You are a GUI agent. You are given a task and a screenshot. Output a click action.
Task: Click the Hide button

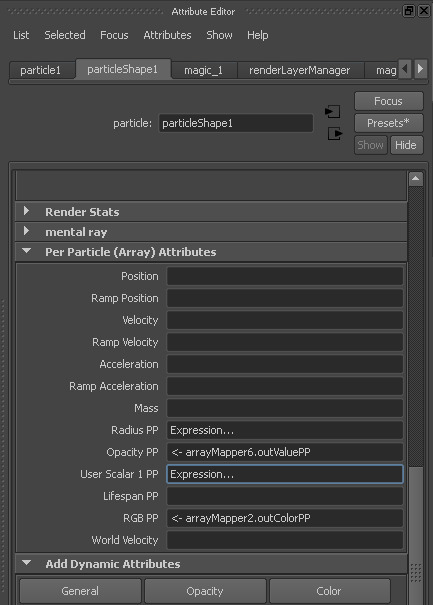tap(406, 145)
